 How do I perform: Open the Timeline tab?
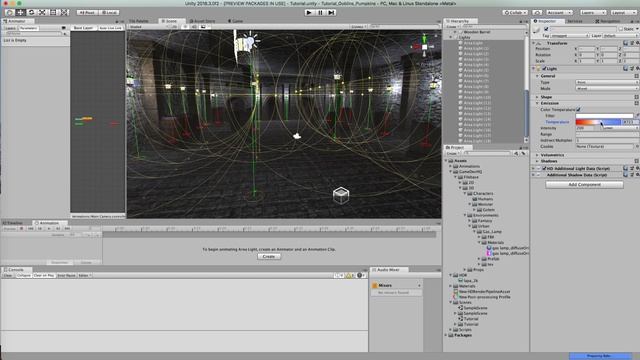pyautogui.click(x=13, y=223)
